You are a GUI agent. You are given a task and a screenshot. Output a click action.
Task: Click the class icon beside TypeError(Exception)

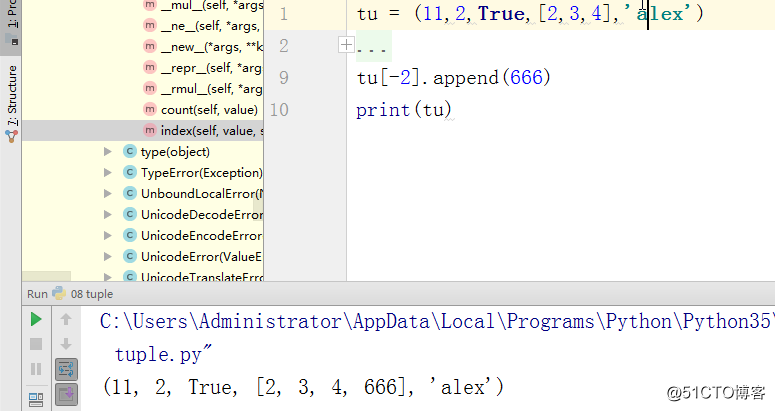click(129, 172)
